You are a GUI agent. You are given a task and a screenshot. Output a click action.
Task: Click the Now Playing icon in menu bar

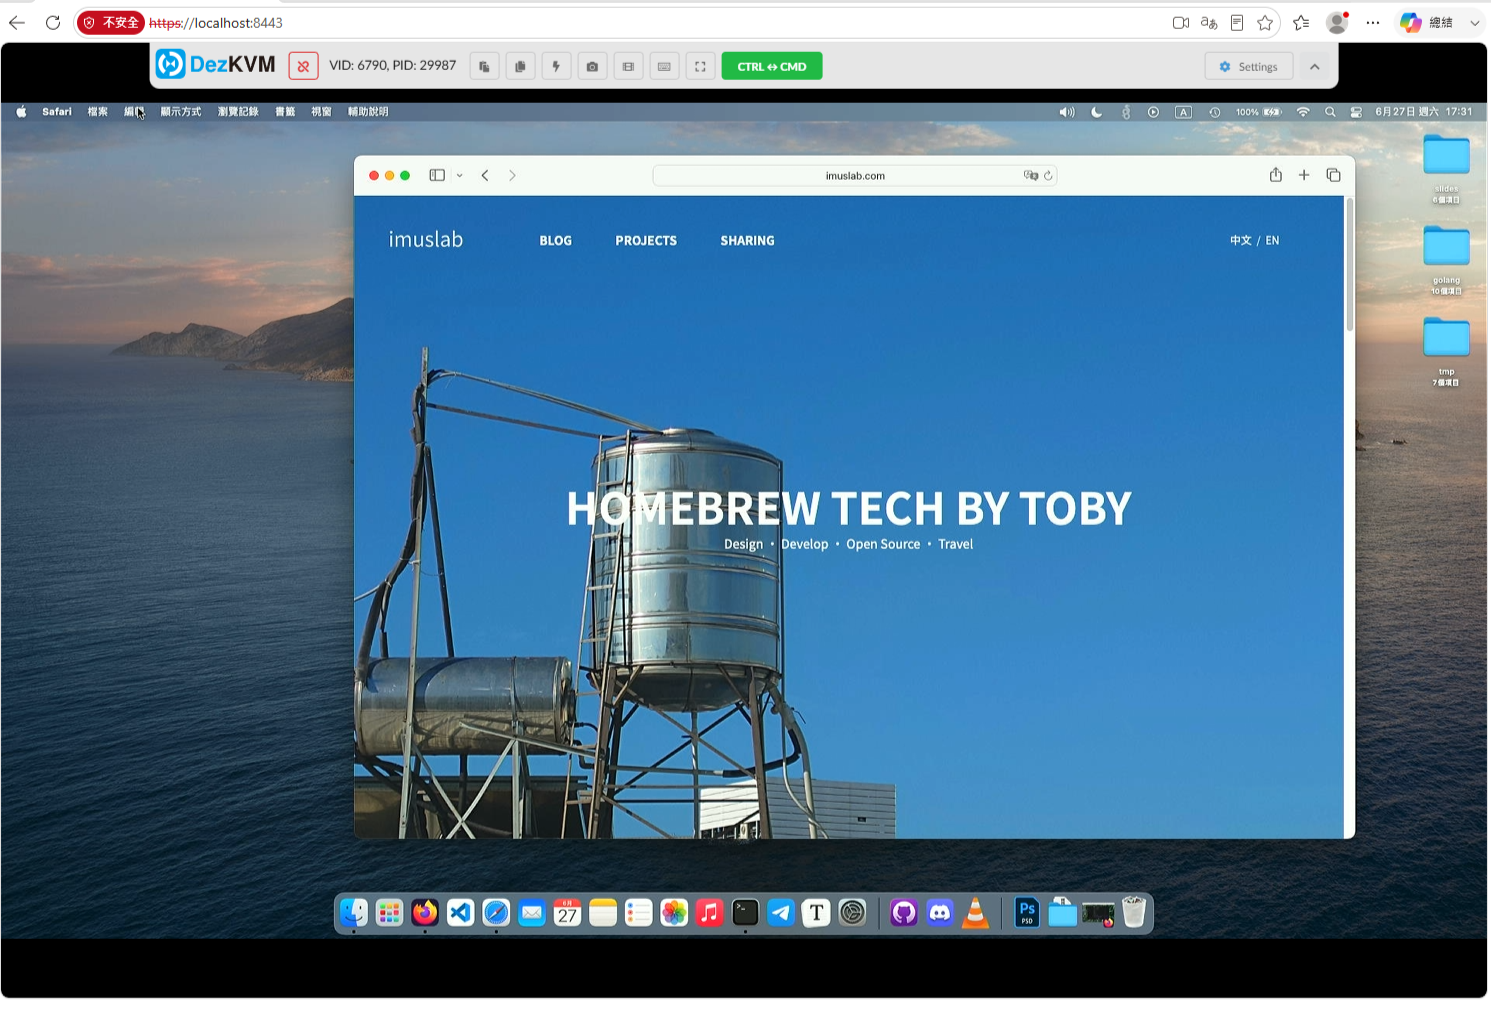[x=1153, y=112]
